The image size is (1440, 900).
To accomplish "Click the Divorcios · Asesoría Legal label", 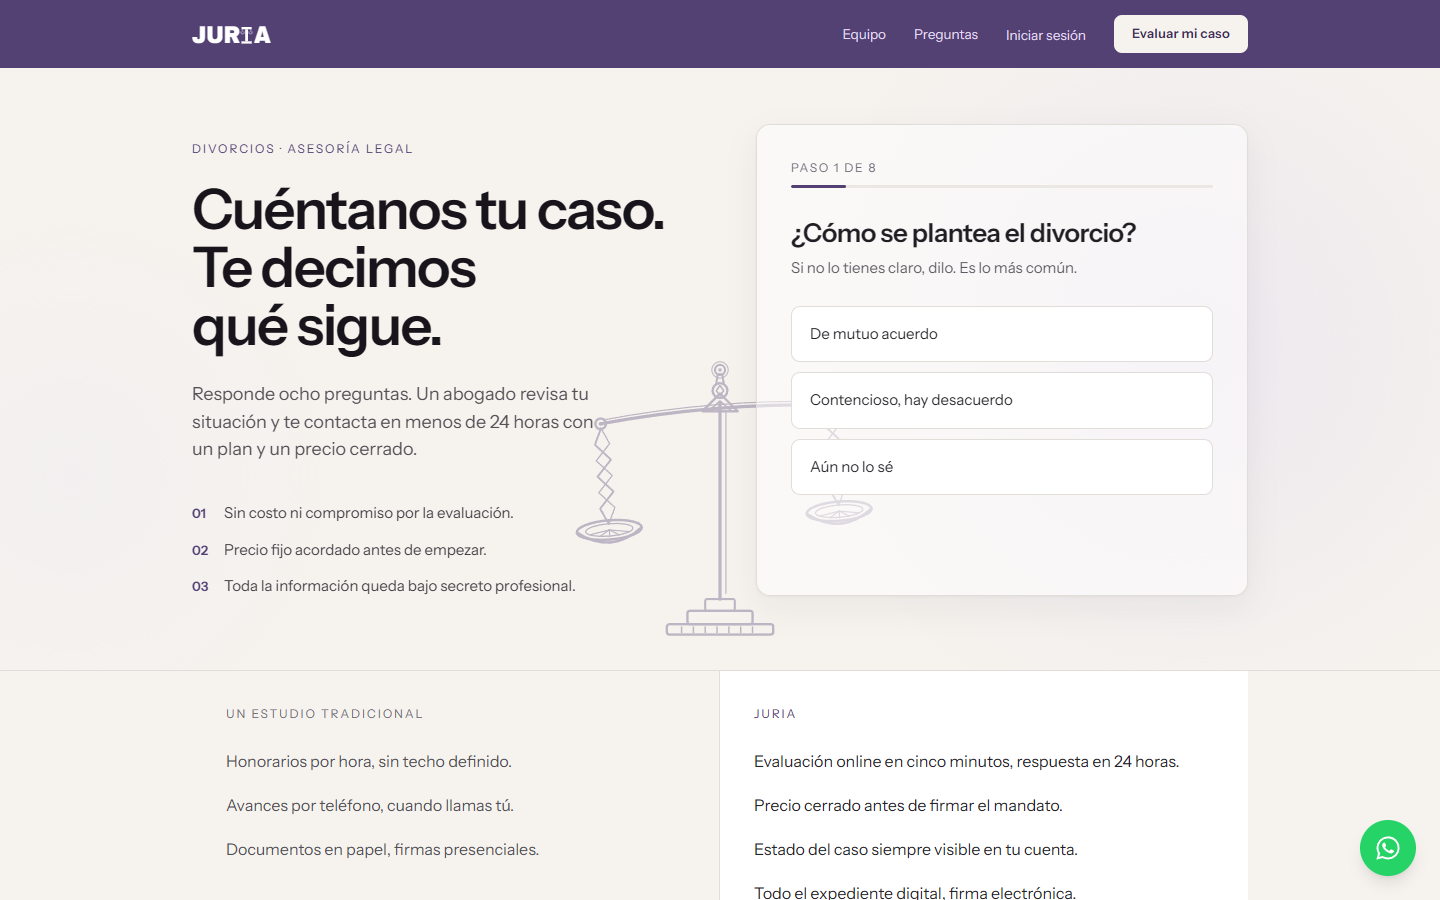I will click(302, 149).
